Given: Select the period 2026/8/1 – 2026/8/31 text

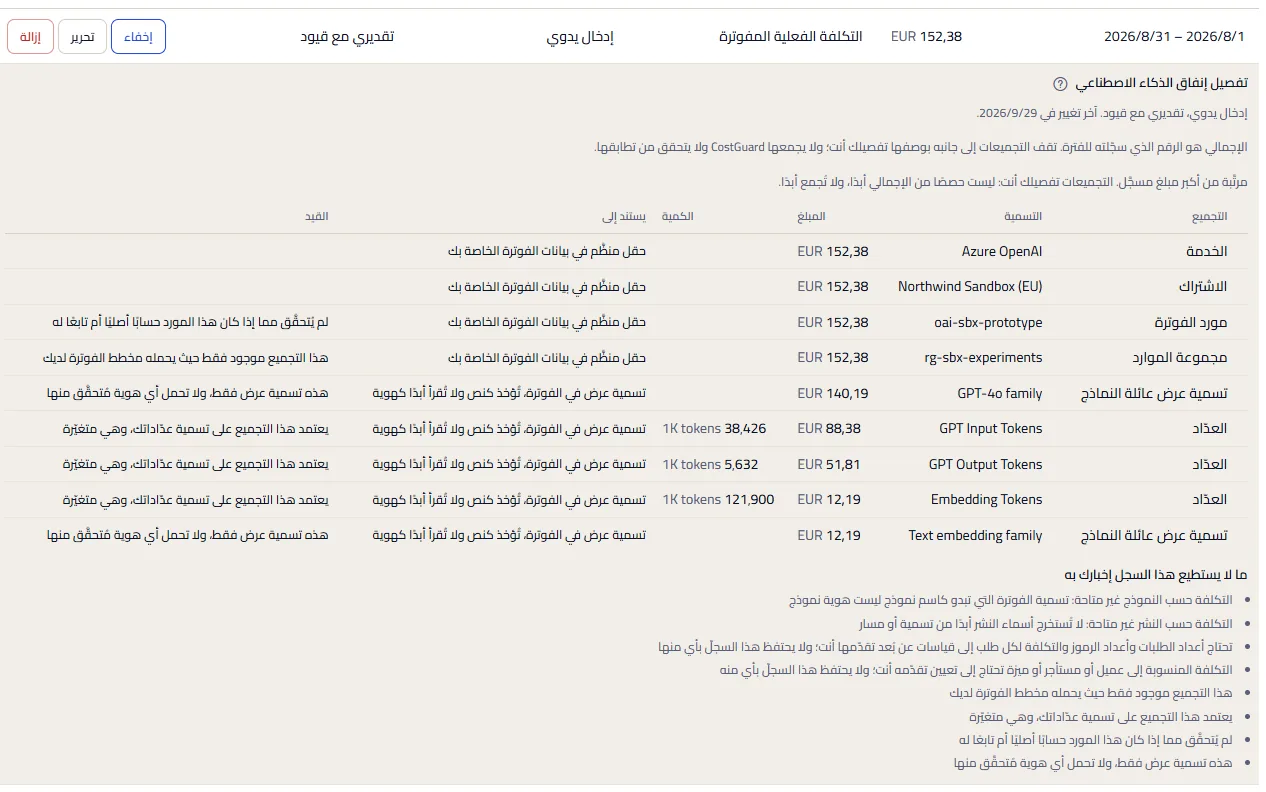Looking at the screenshot, I should (1174, 37).
